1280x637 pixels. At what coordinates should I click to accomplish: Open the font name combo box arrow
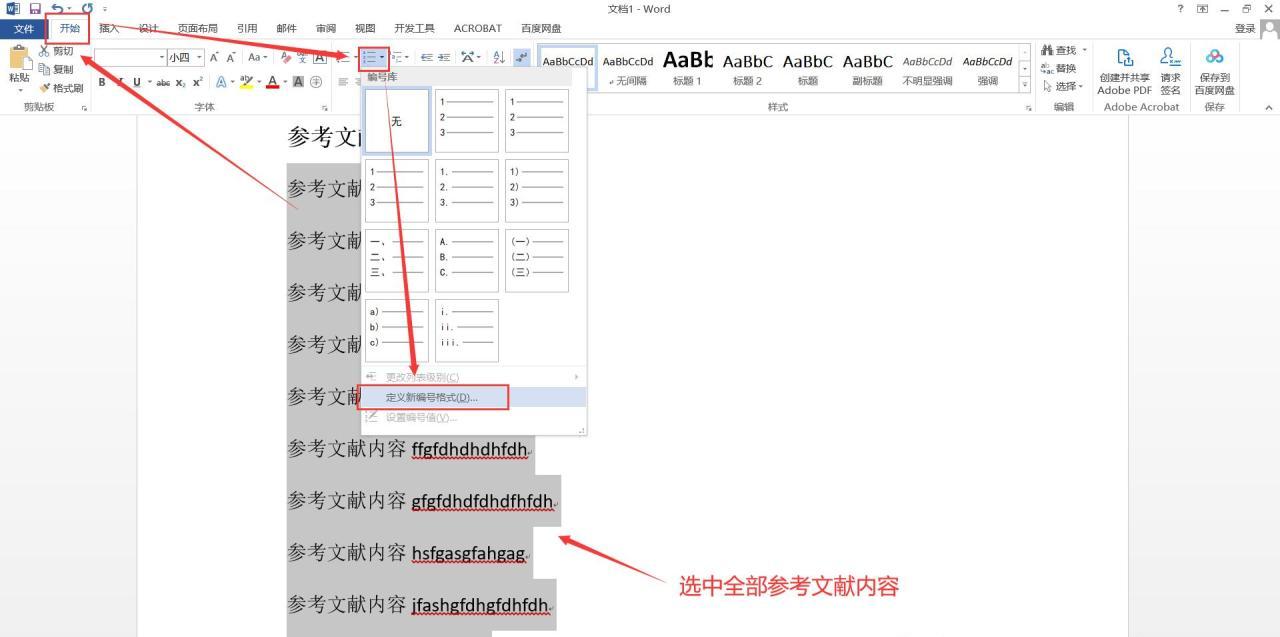coord(162,58)
